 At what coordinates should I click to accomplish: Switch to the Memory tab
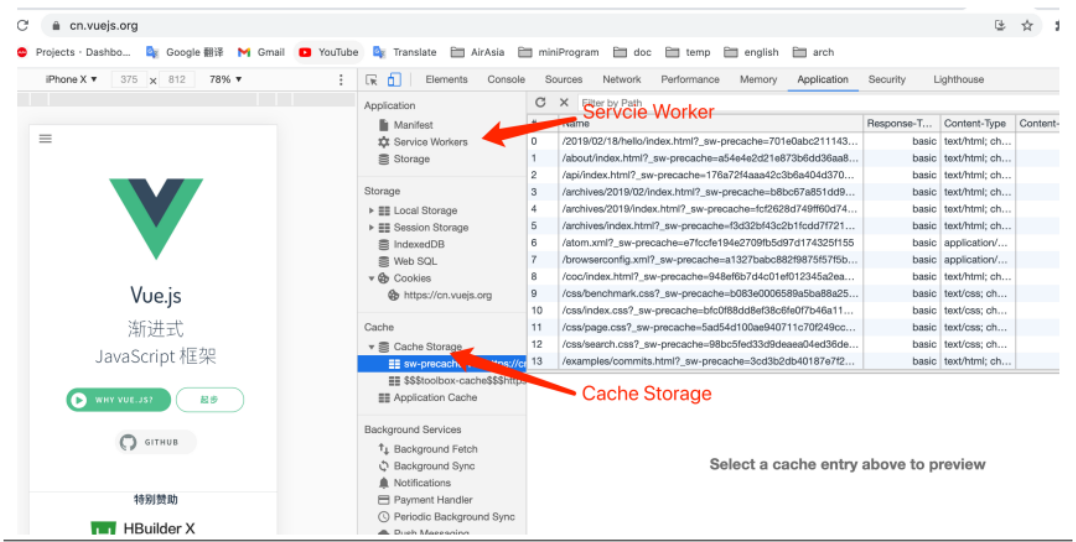tap(758, 80)
